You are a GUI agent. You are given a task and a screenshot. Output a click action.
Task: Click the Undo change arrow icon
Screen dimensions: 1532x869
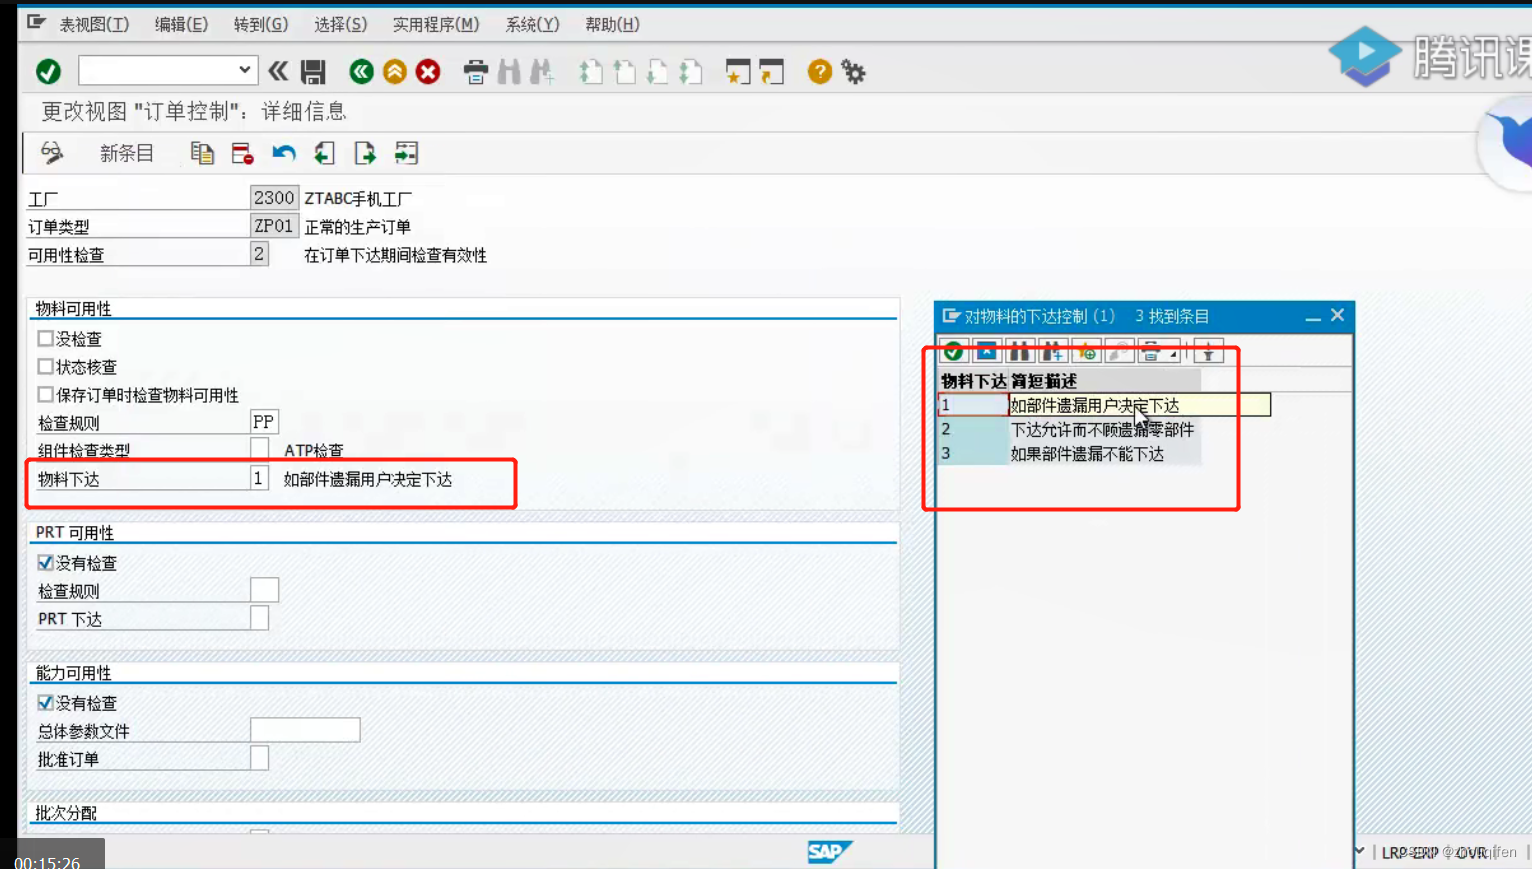point(284,153)
